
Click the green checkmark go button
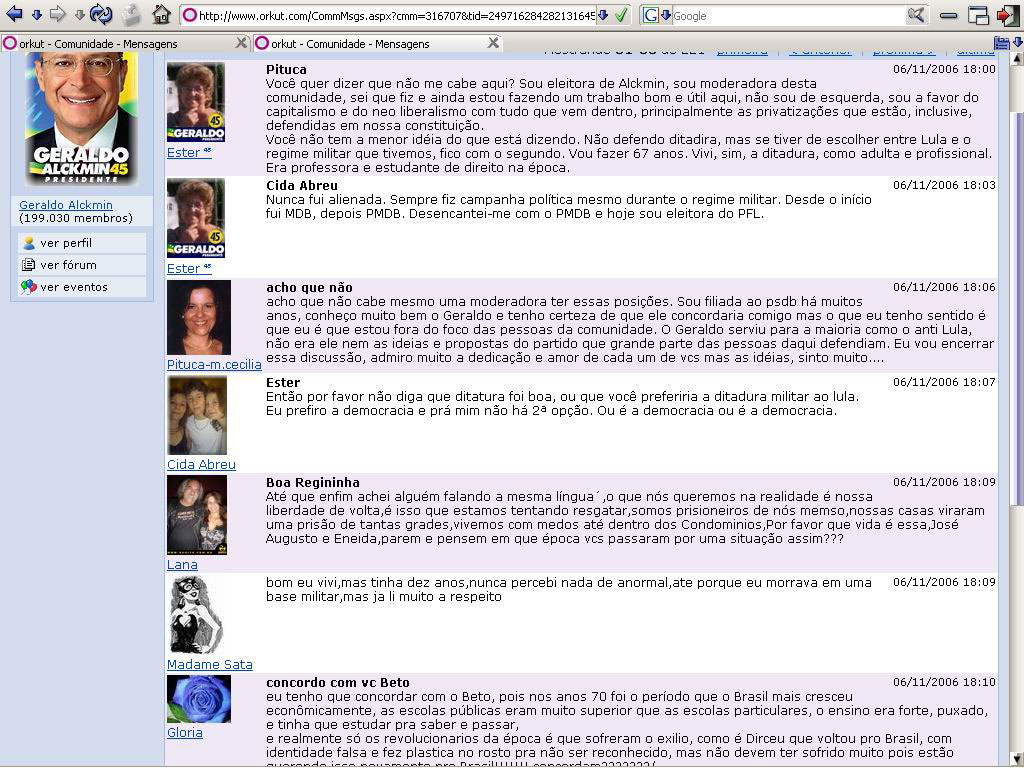(621, 14)
